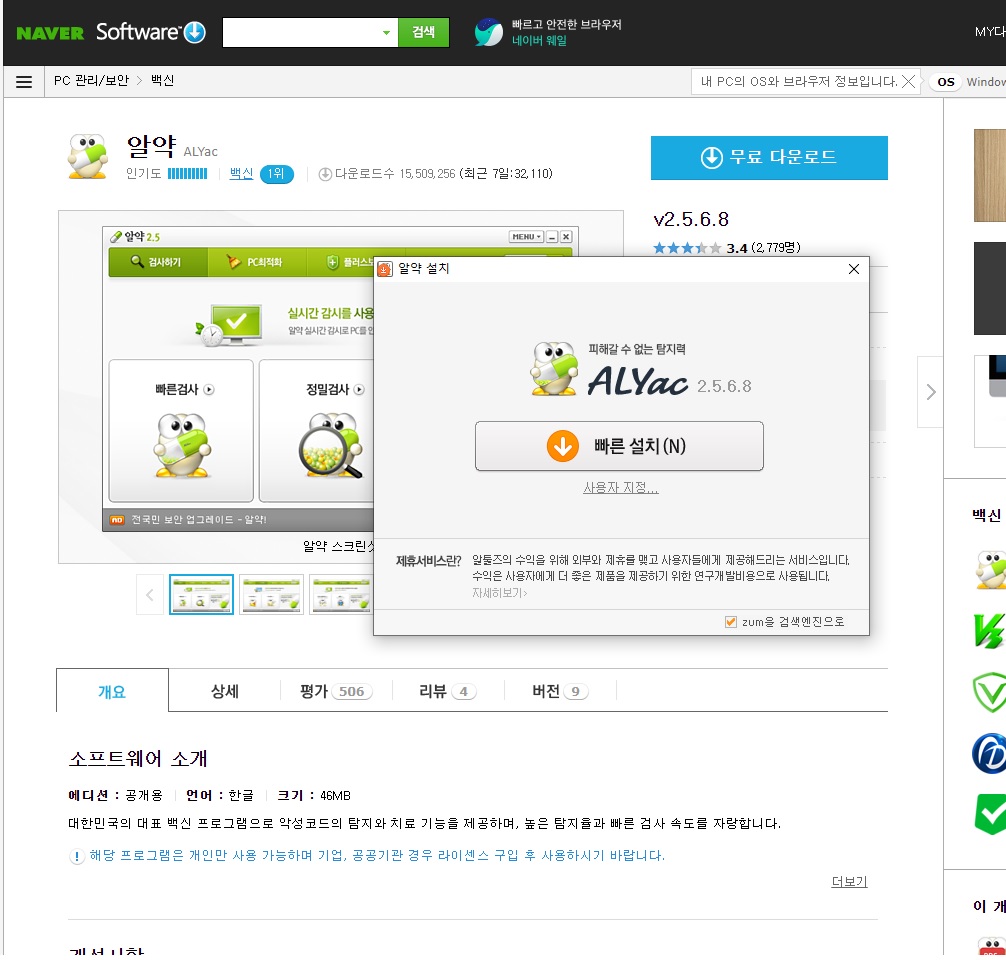This screenshot has height=960, width=1006.
Task: Click the 검사하기 search tab in screenshot
Action: 157,262
